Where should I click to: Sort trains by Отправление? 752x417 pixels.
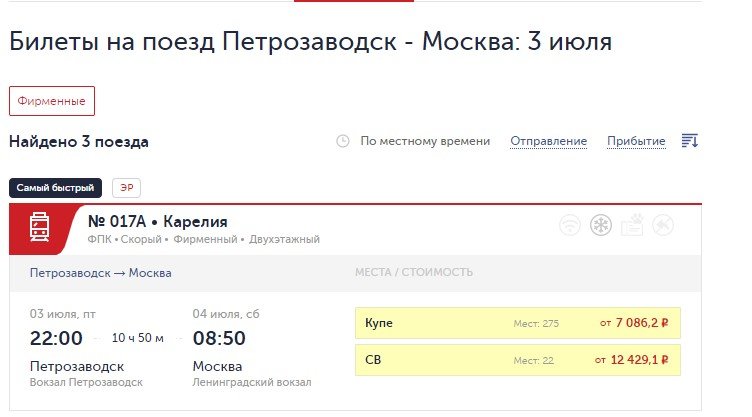[548, 142]
